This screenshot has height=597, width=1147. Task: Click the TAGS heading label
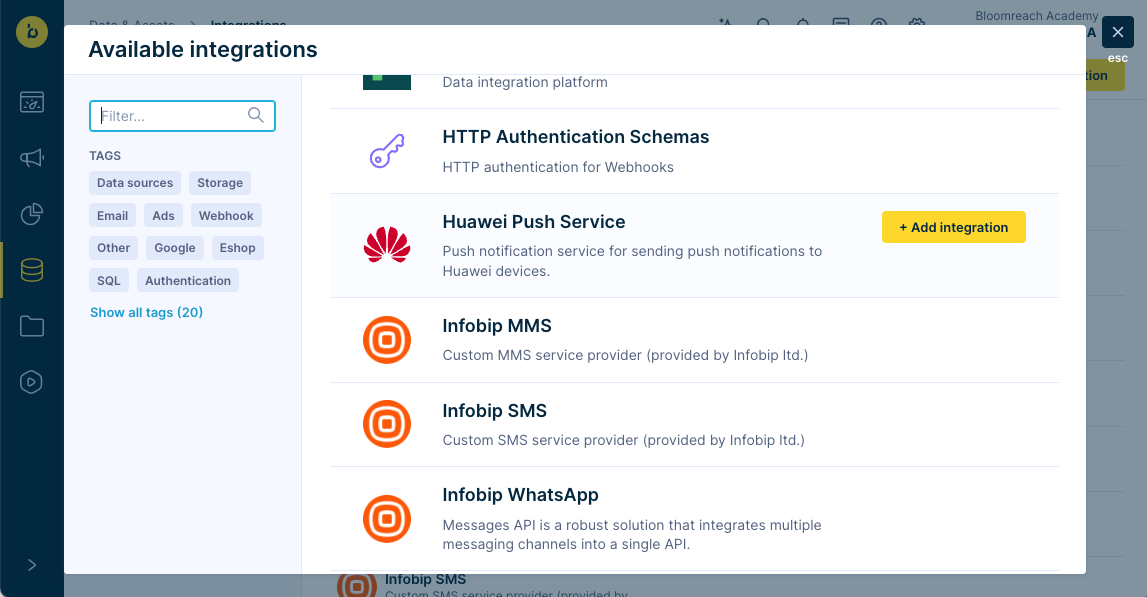[105, 156]
